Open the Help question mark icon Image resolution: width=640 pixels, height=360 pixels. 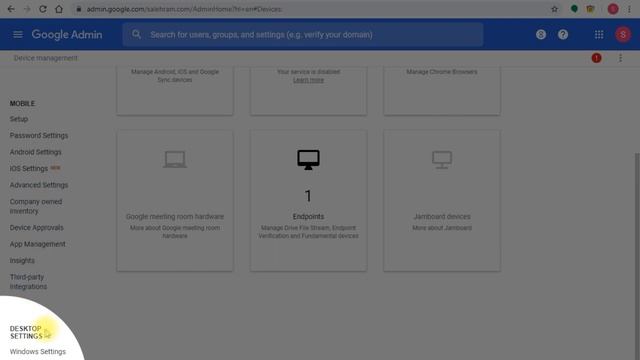click(563, 35)
